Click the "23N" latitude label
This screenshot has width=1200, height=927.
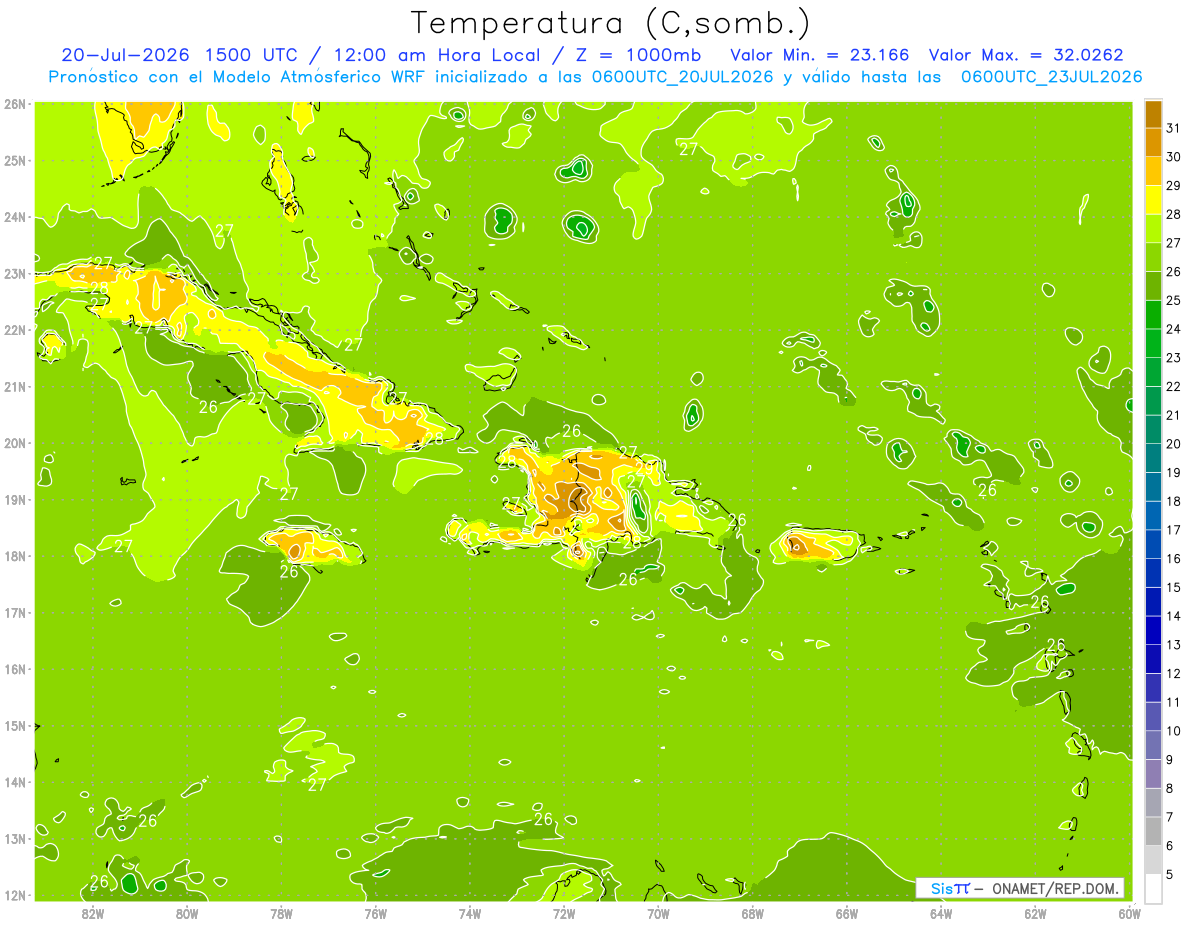[x=15, y=274]
